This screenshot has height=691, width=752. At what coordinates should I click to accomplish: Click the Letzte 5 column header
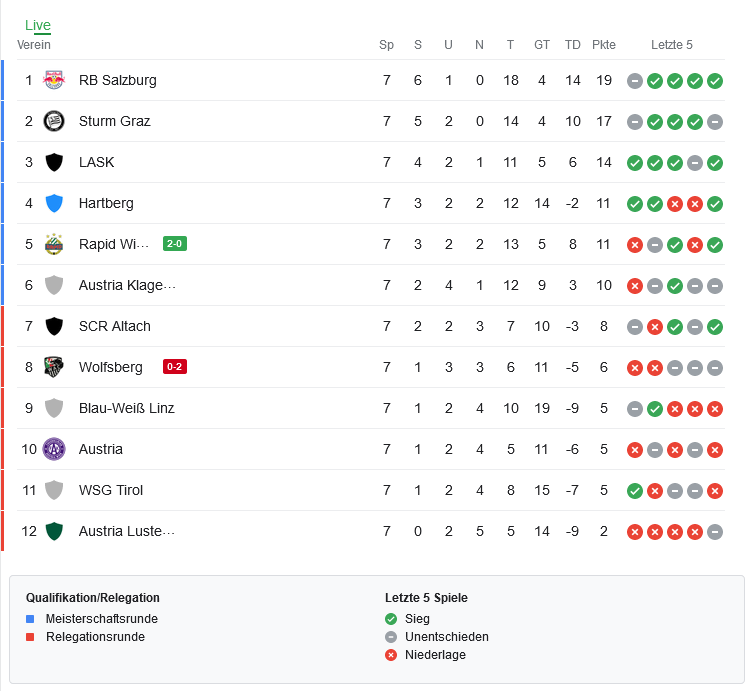click(x=671, y=45)
